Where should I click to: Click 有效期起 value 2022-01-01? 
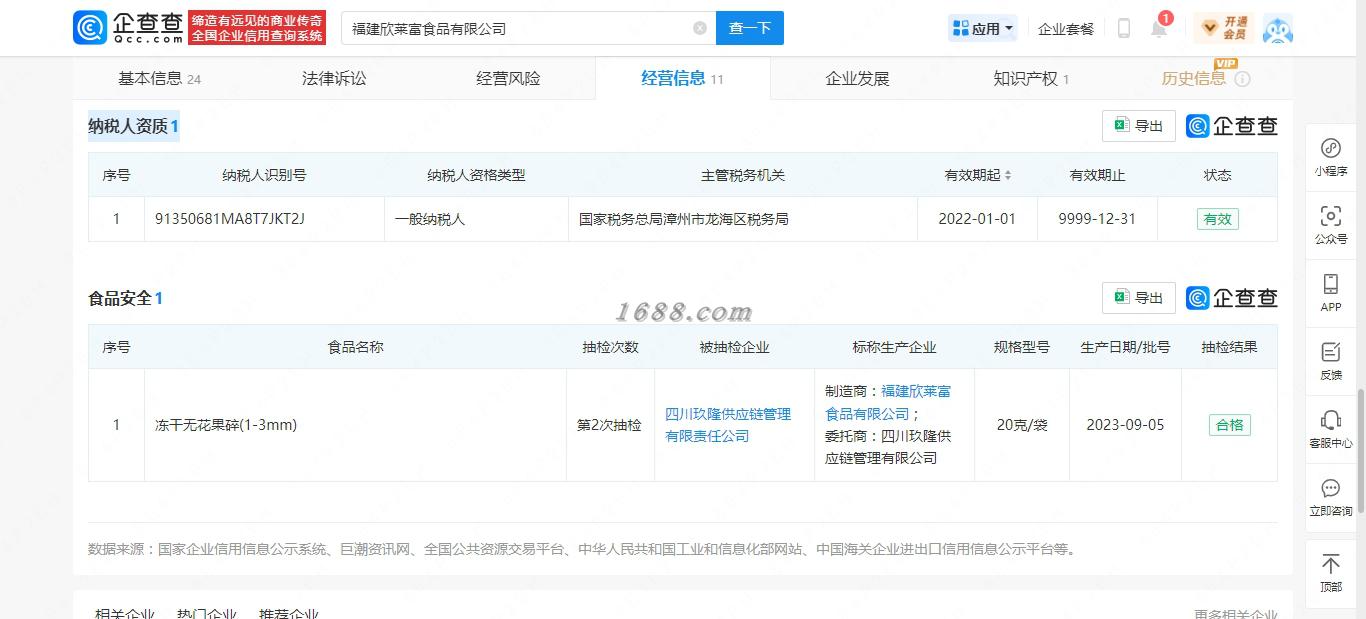pyautogui.click(x=977, y=219)
